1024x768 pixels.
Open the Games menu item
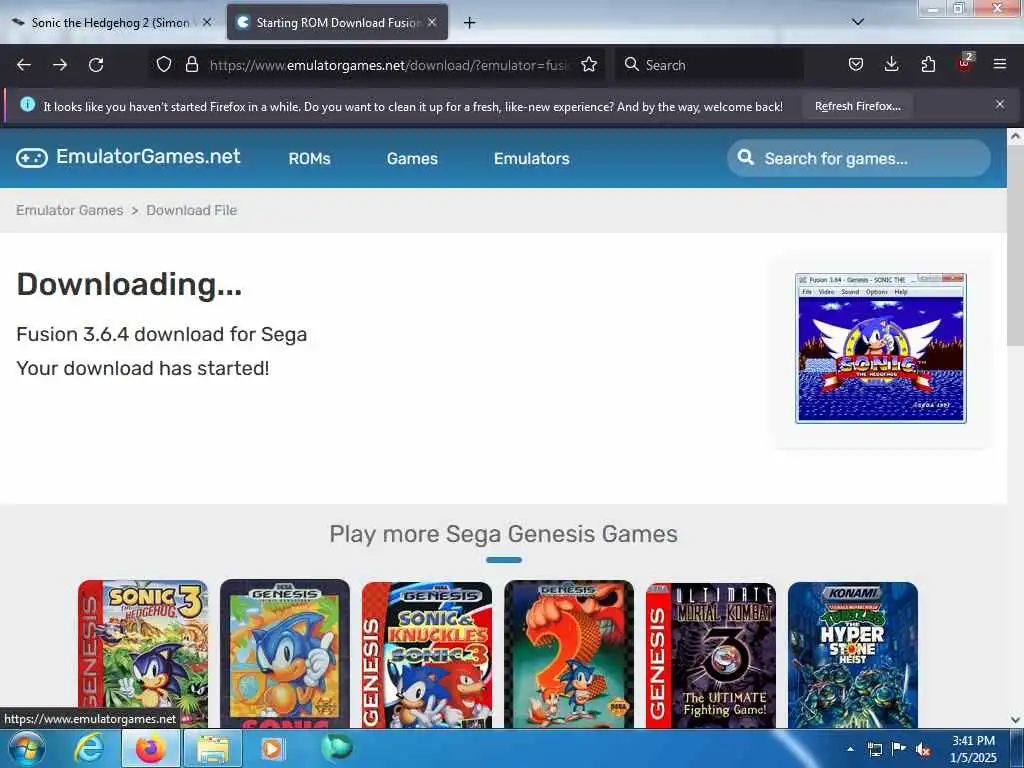[412, 159]
